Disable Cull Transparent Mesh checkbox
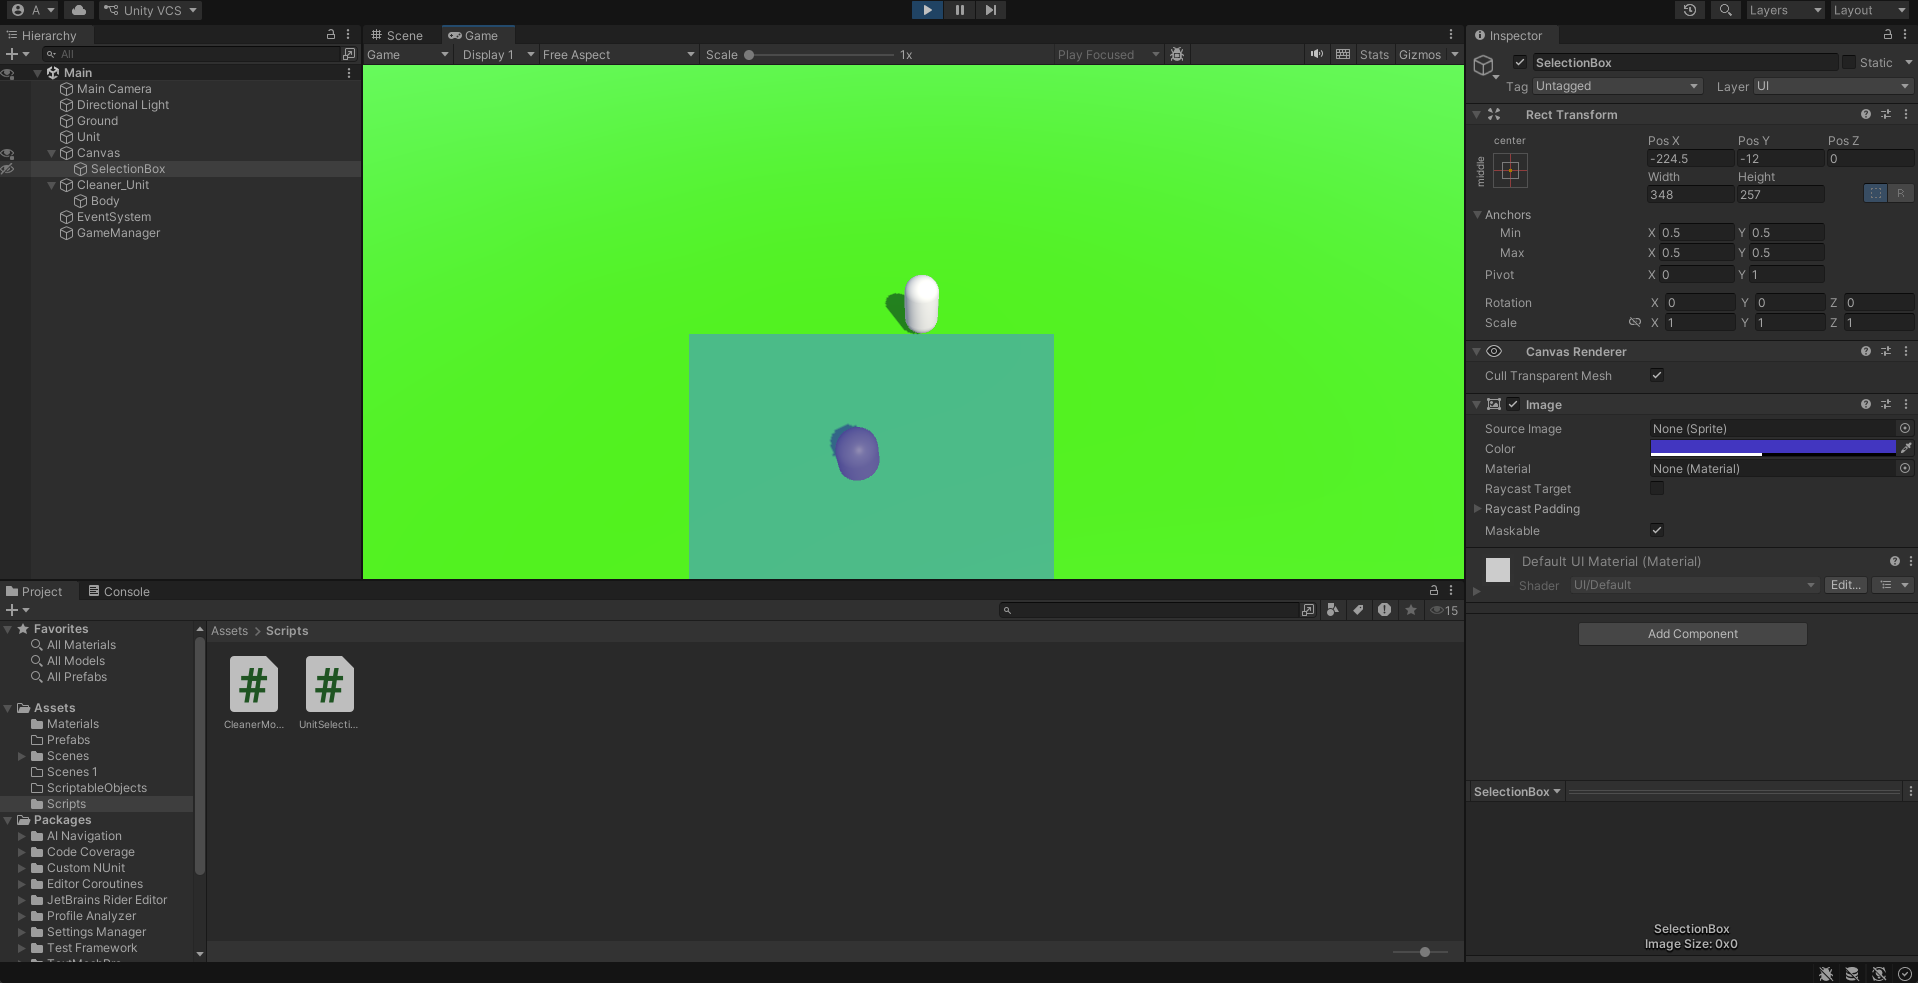Viewport: 1918px width, 983px height. click(x=1657, y=376)
